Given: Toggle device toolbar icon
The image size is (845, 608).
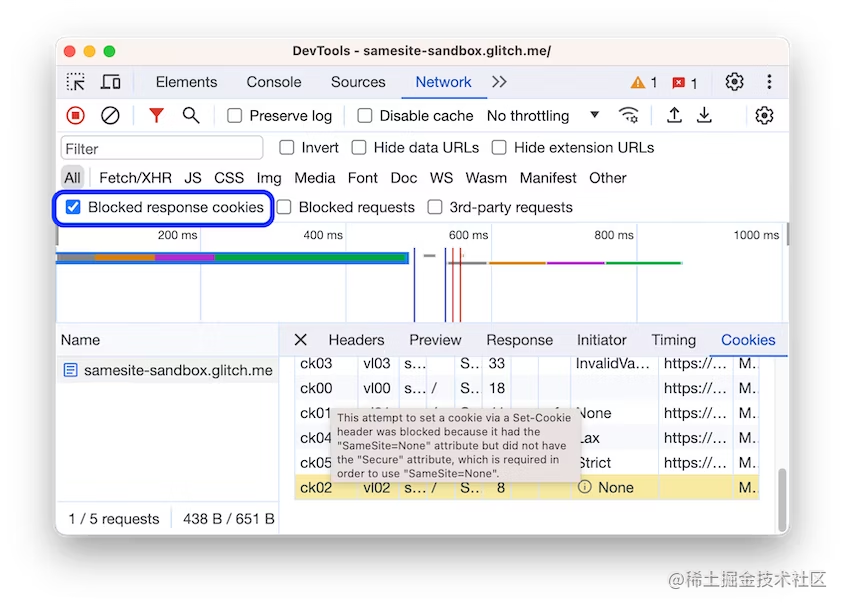Looking at the screenshot, I should click(x=110, y=82).
